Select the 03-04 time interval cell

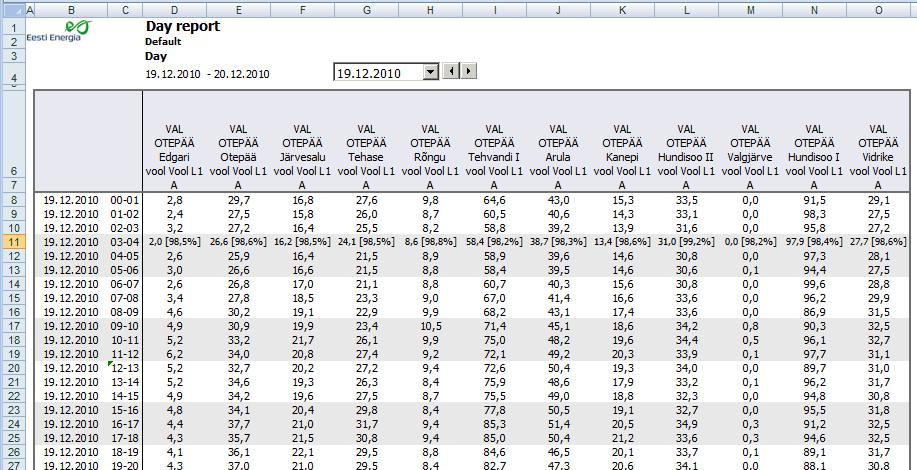coord(125,242)
